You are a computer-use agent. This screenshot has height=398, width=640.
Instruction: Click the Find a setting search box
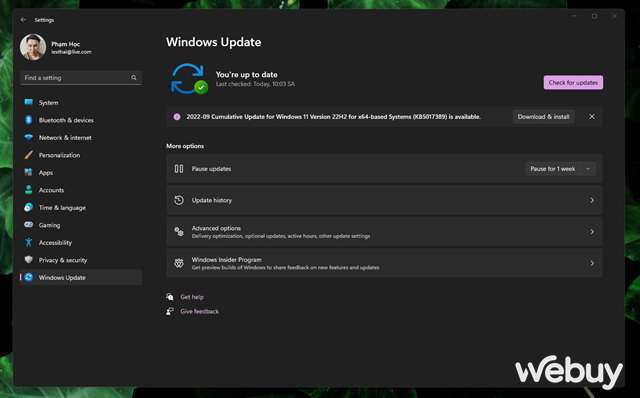[81, 78]
